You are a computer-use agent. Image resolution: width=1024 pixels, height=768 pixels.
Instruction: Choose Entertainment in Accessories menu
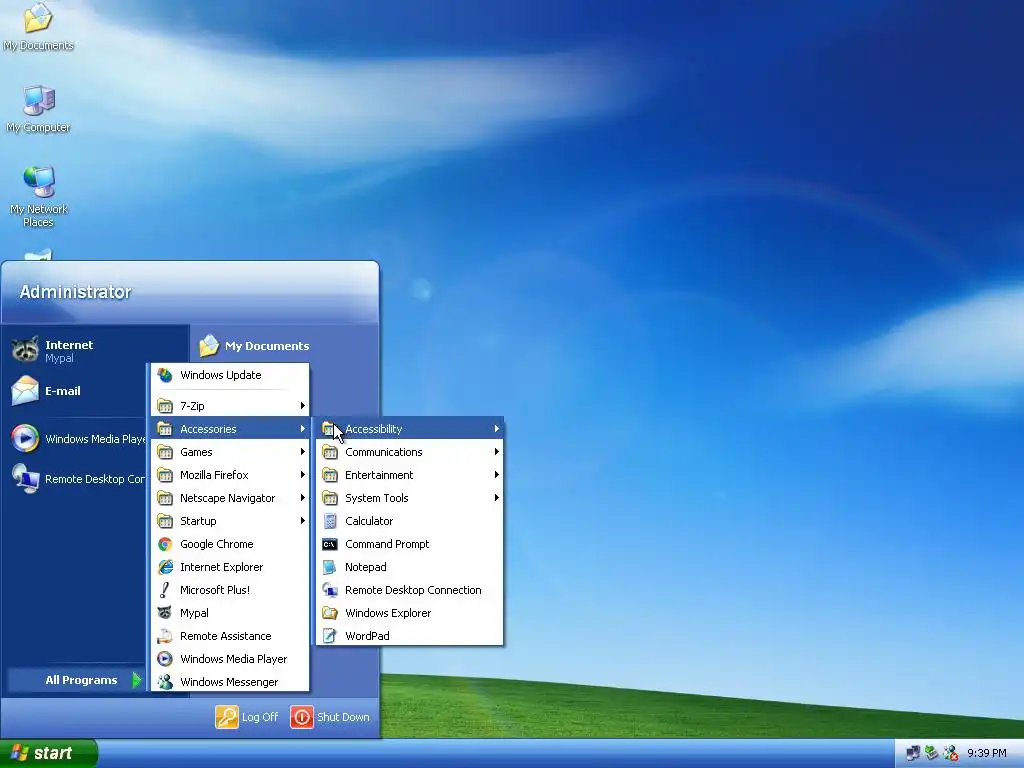[x=409, y=475]
